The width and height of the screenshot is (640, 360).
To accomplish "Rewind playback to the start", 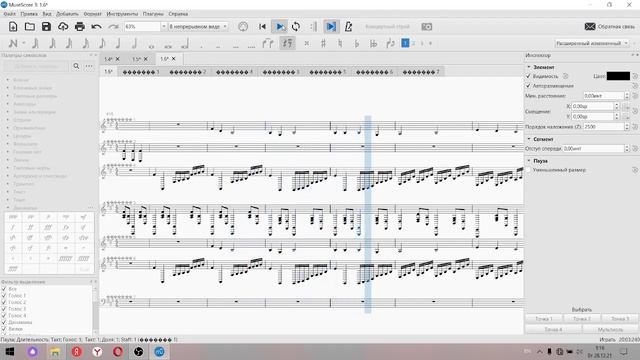I will (x=262, y=27).
